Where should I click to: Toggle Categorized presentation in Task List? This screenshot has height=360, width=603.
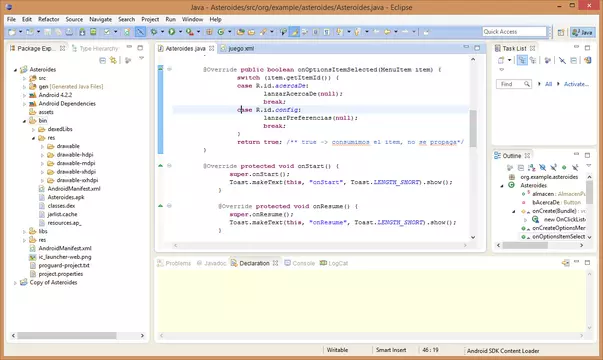(522, 60)
